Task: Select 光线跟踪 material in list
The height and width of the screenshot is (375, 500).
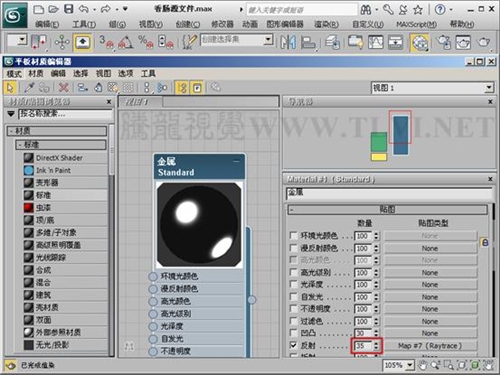Action: (x=65, y=257)
